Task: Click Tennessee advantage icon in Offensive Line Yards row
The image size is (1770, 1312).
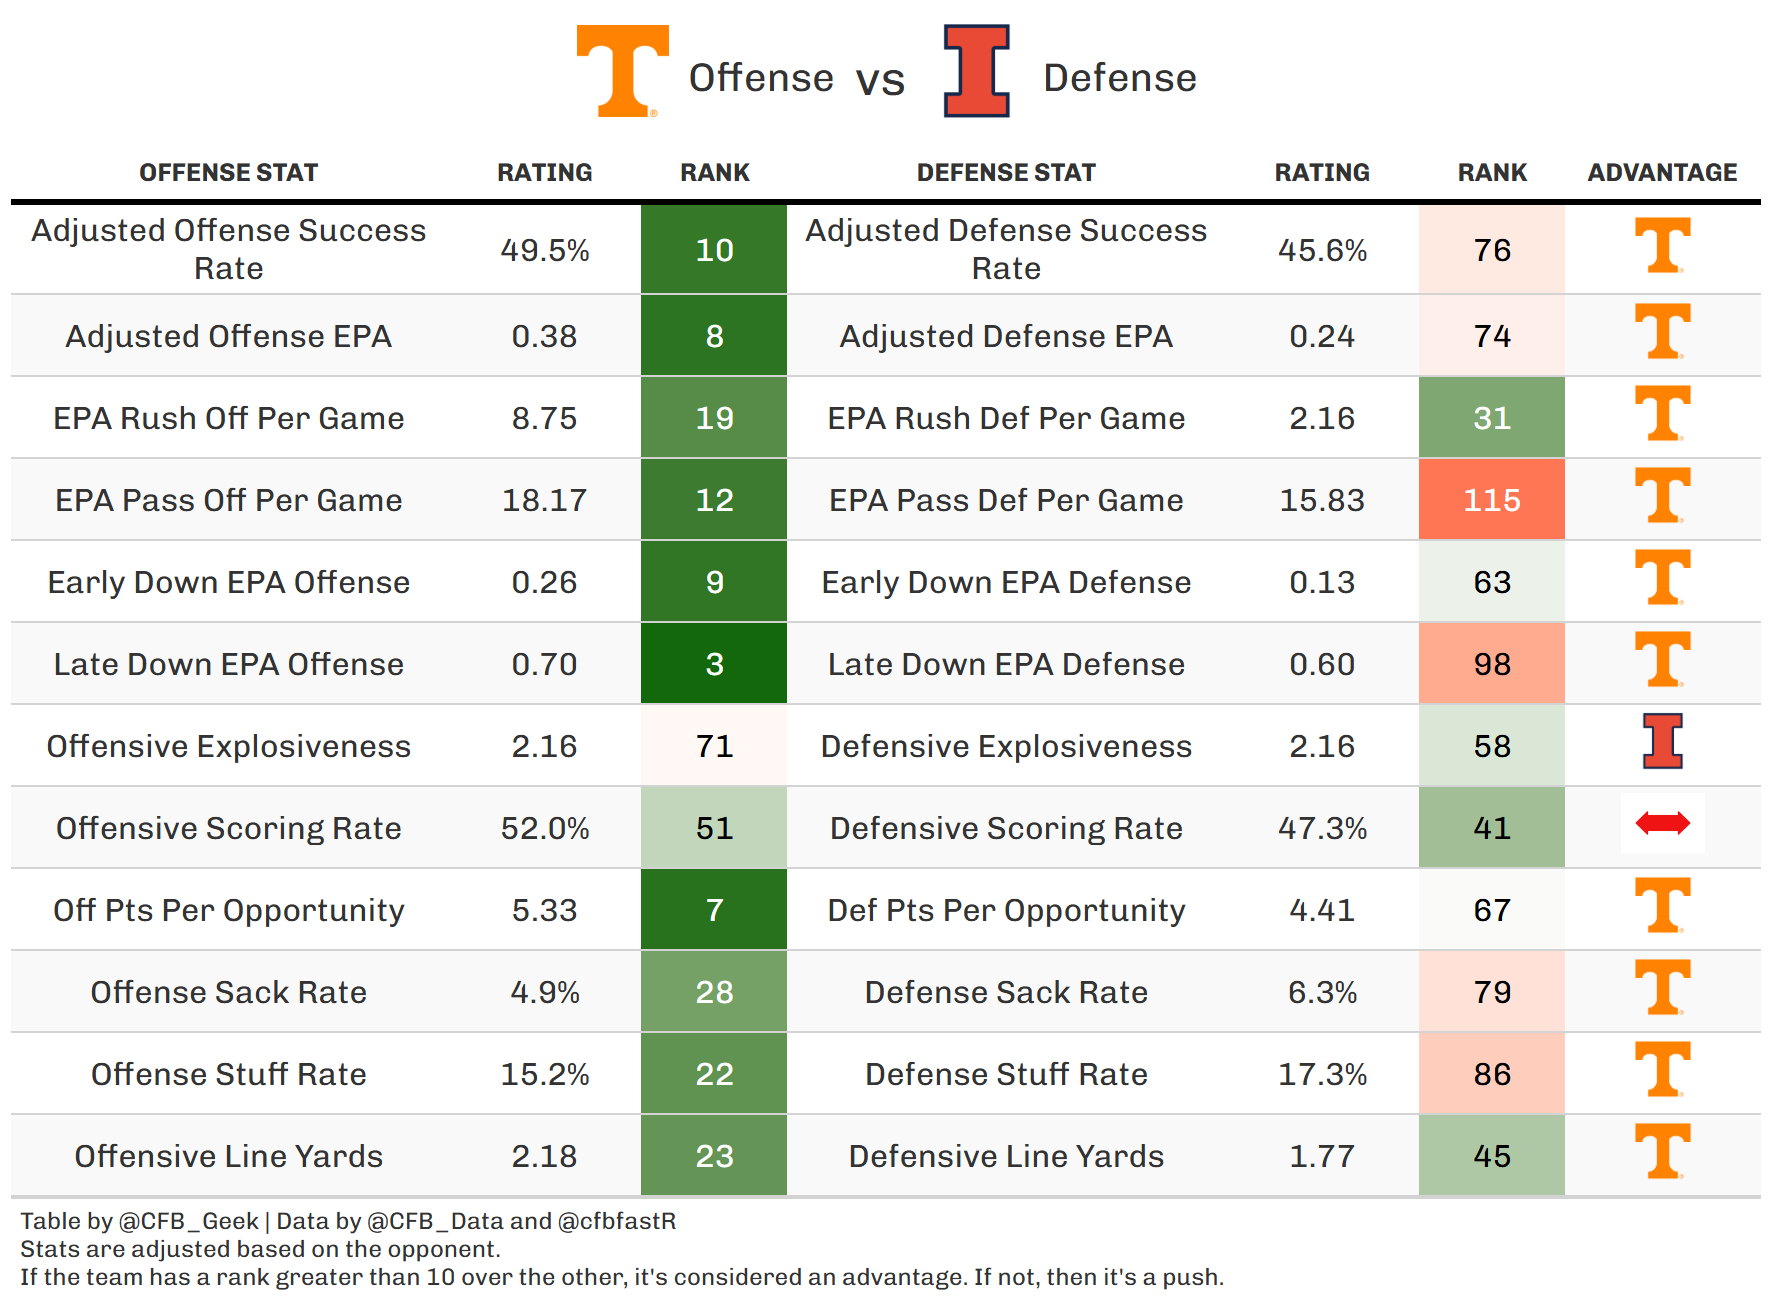Action: (1662, 1151)
